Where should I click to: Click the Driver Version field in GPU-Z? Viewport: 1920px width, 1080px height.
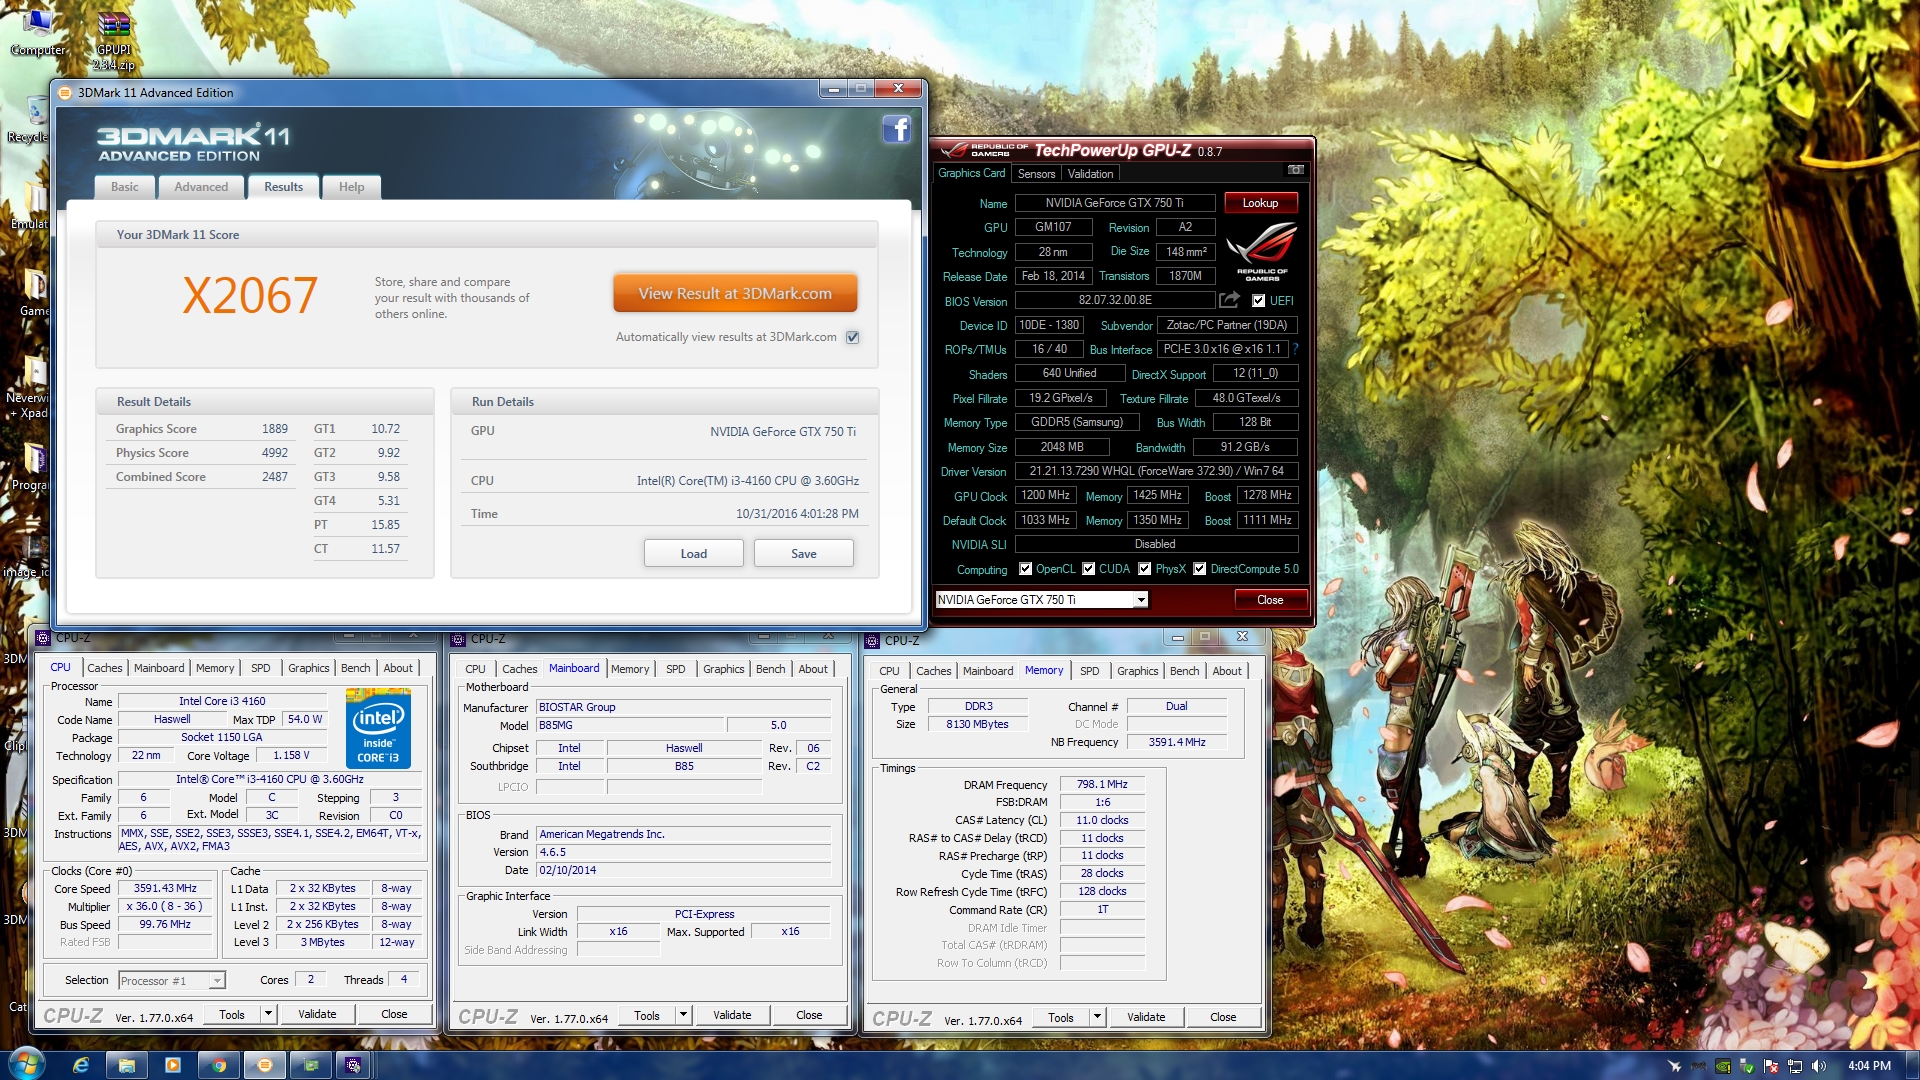click(1157, 471)
